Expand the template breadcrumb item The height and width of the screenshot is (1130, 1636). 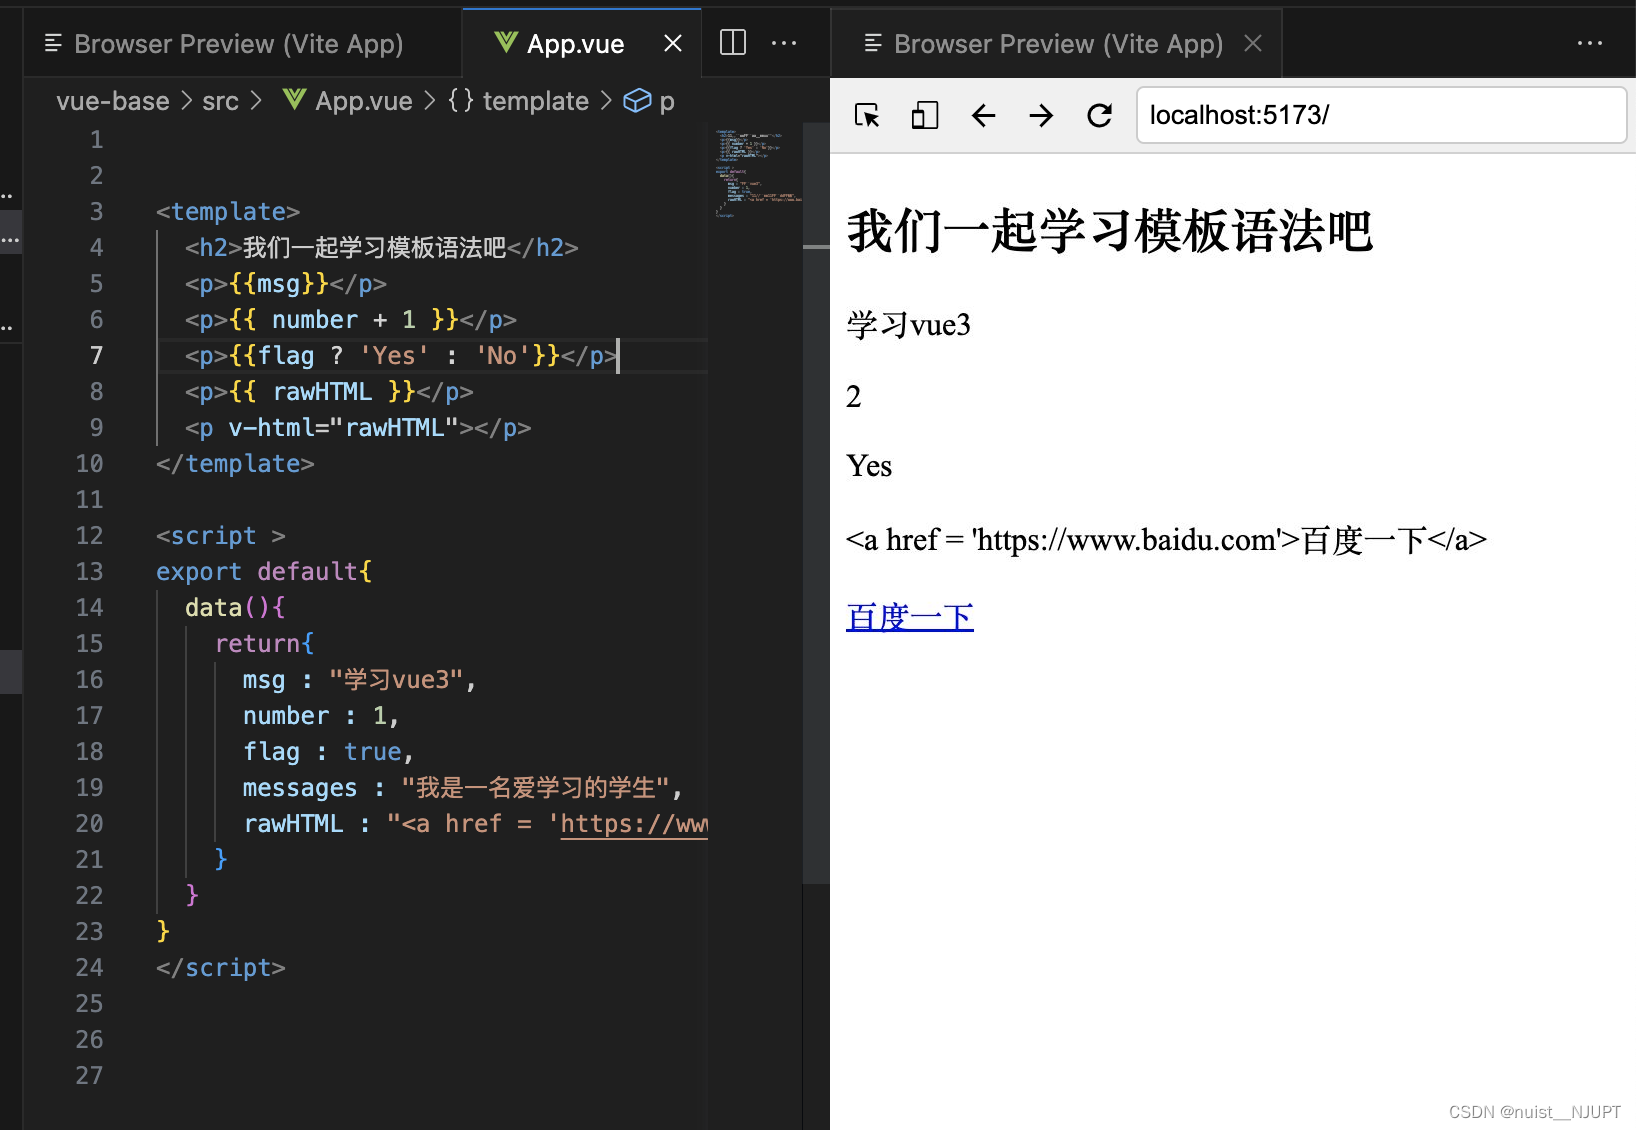[536, 100]
